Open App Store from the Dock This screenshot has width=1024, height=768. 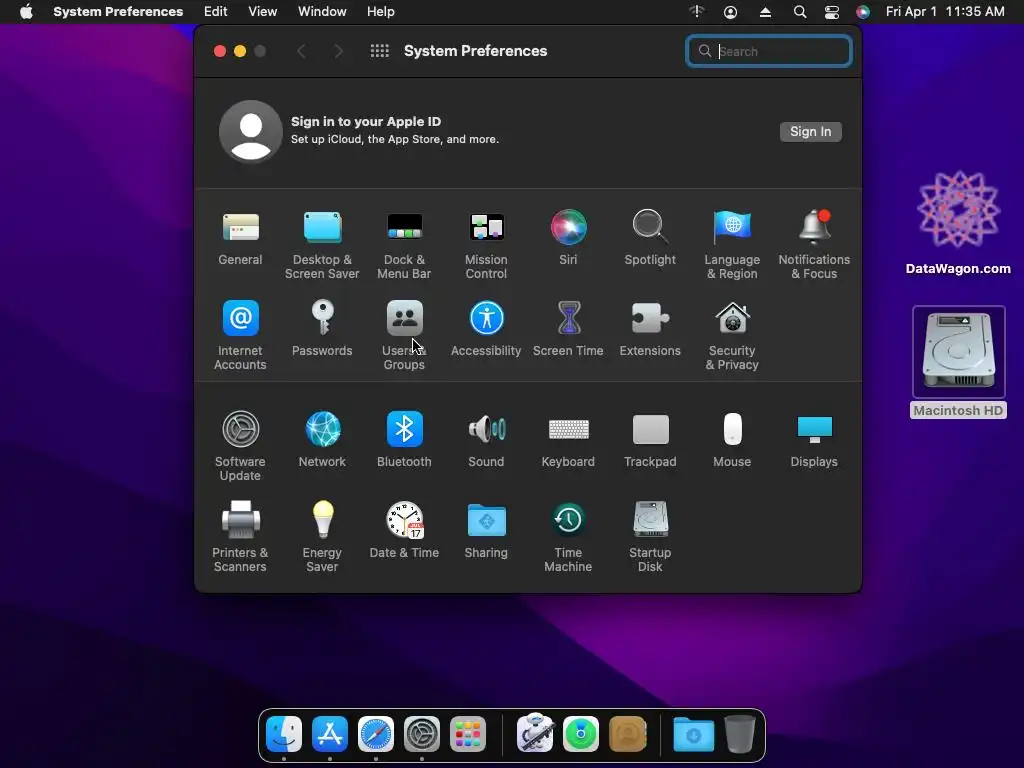[330, 734]
